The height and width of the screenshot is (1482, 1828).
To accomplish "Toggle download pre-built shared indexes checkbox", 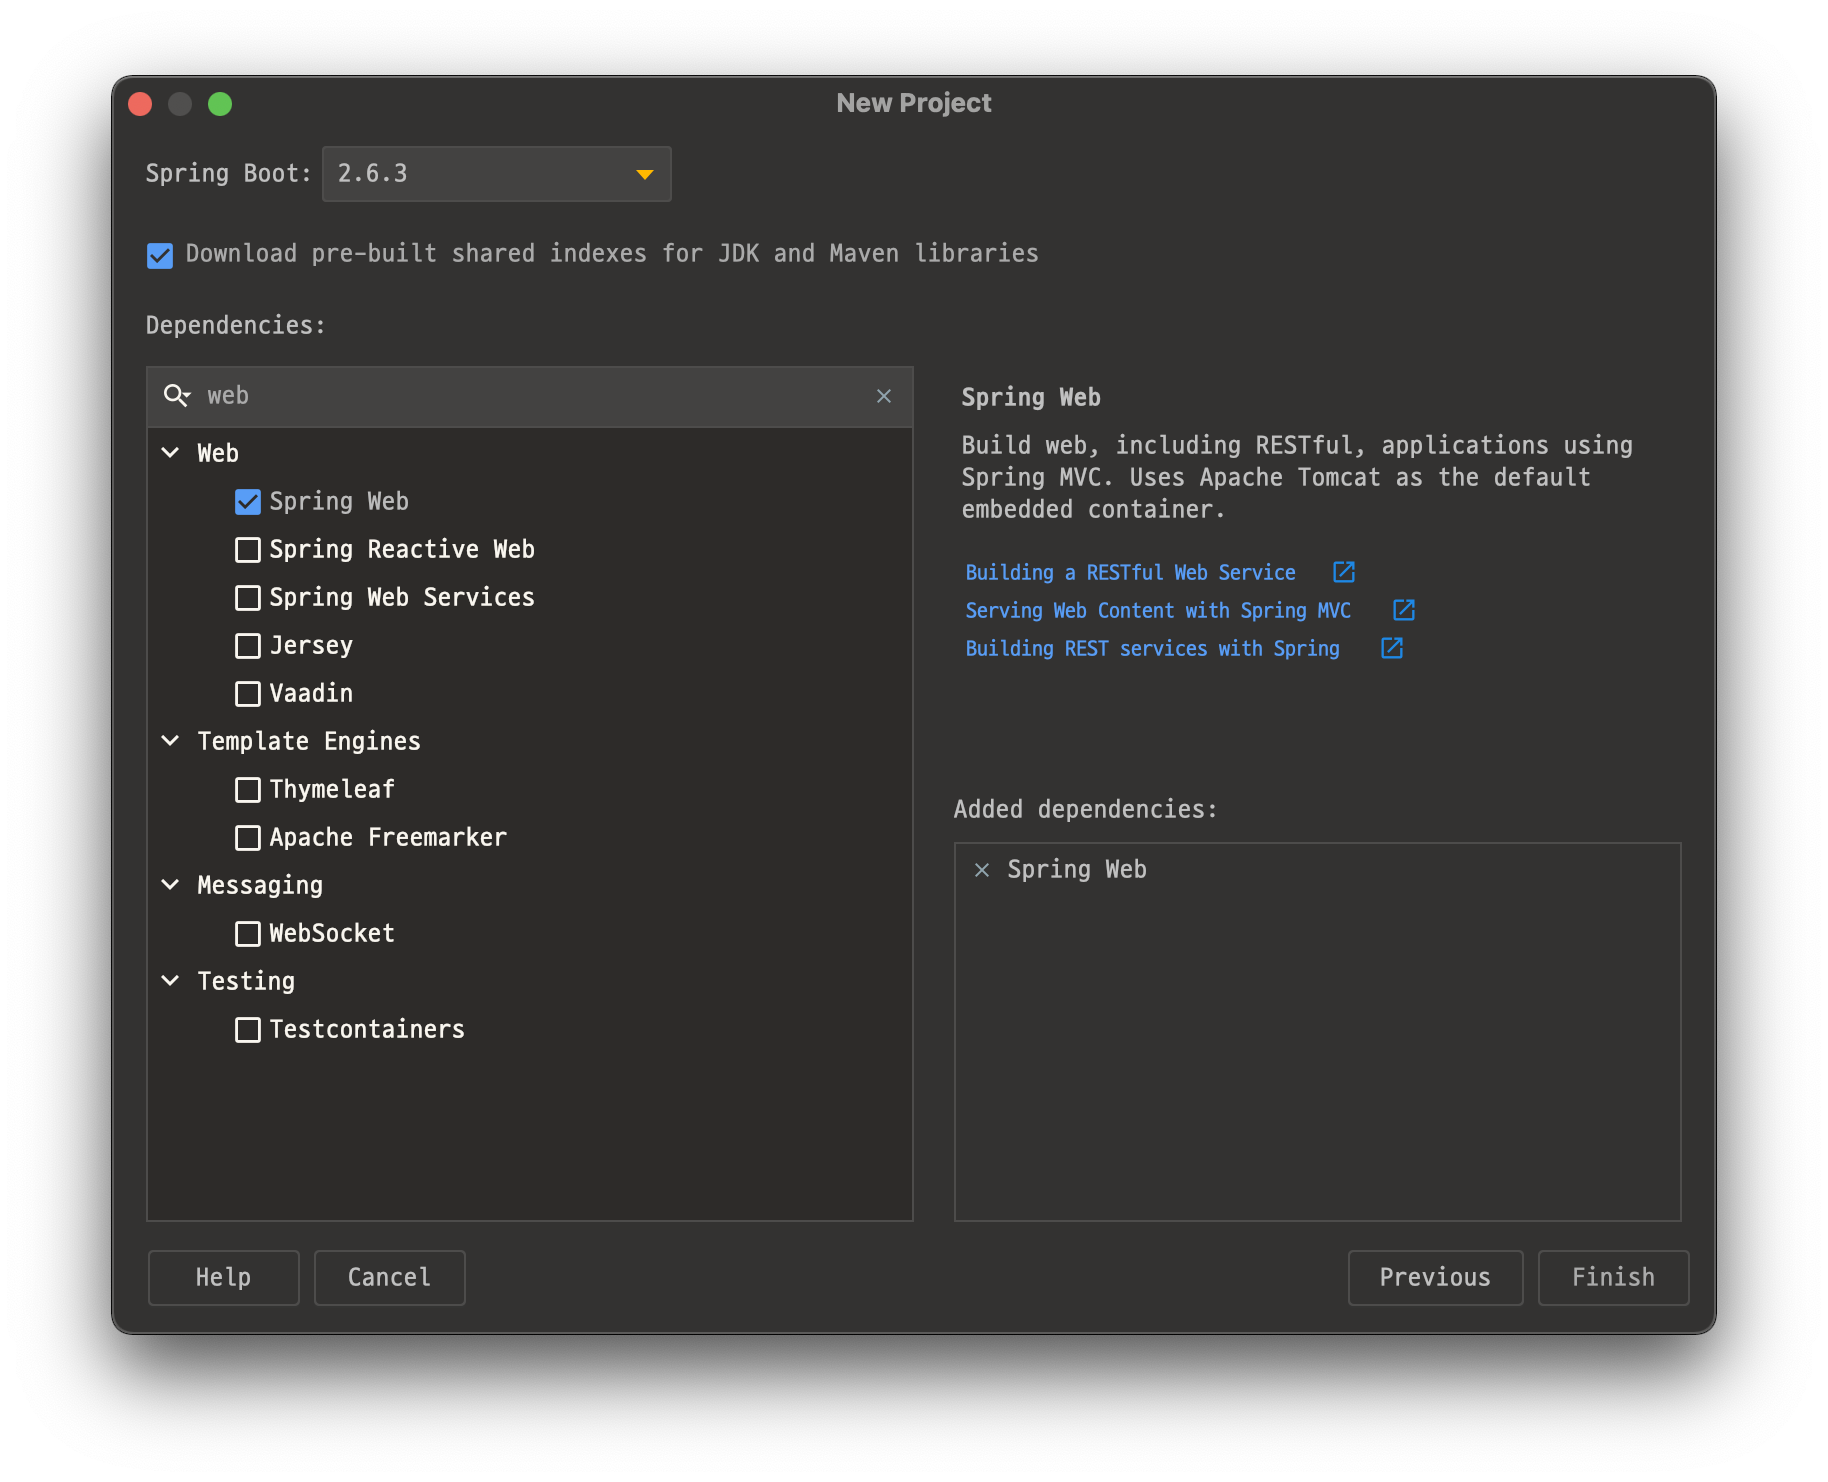I will click(160, 255).
